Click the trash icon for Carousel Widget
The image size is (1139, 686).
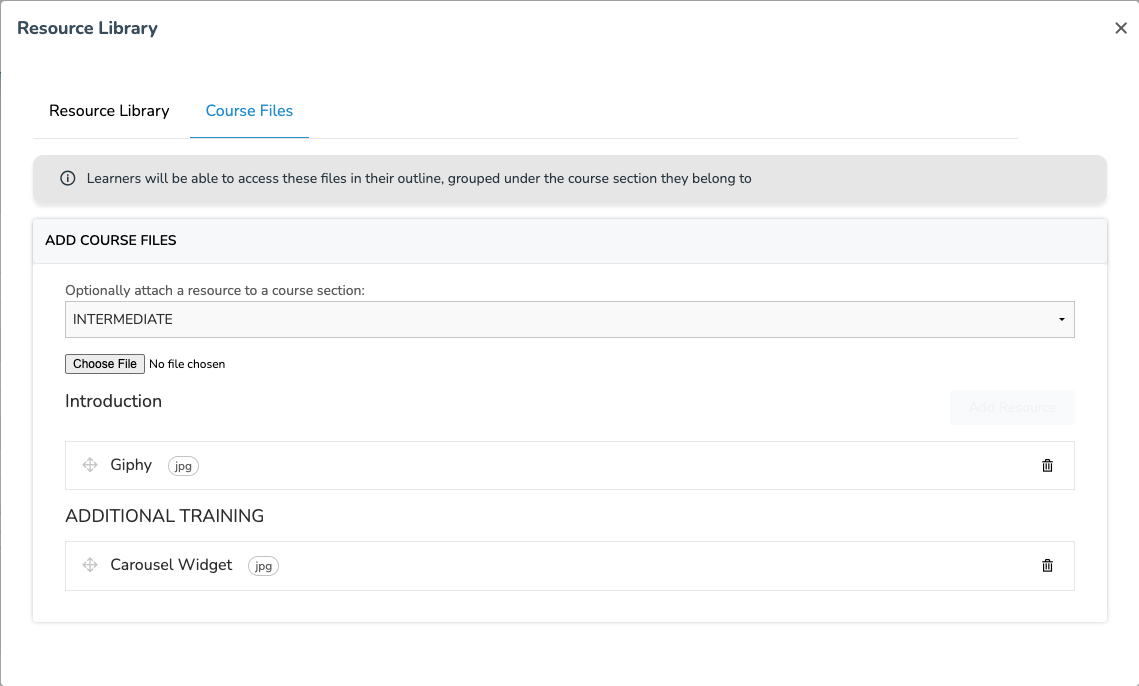click(1047, 565)
